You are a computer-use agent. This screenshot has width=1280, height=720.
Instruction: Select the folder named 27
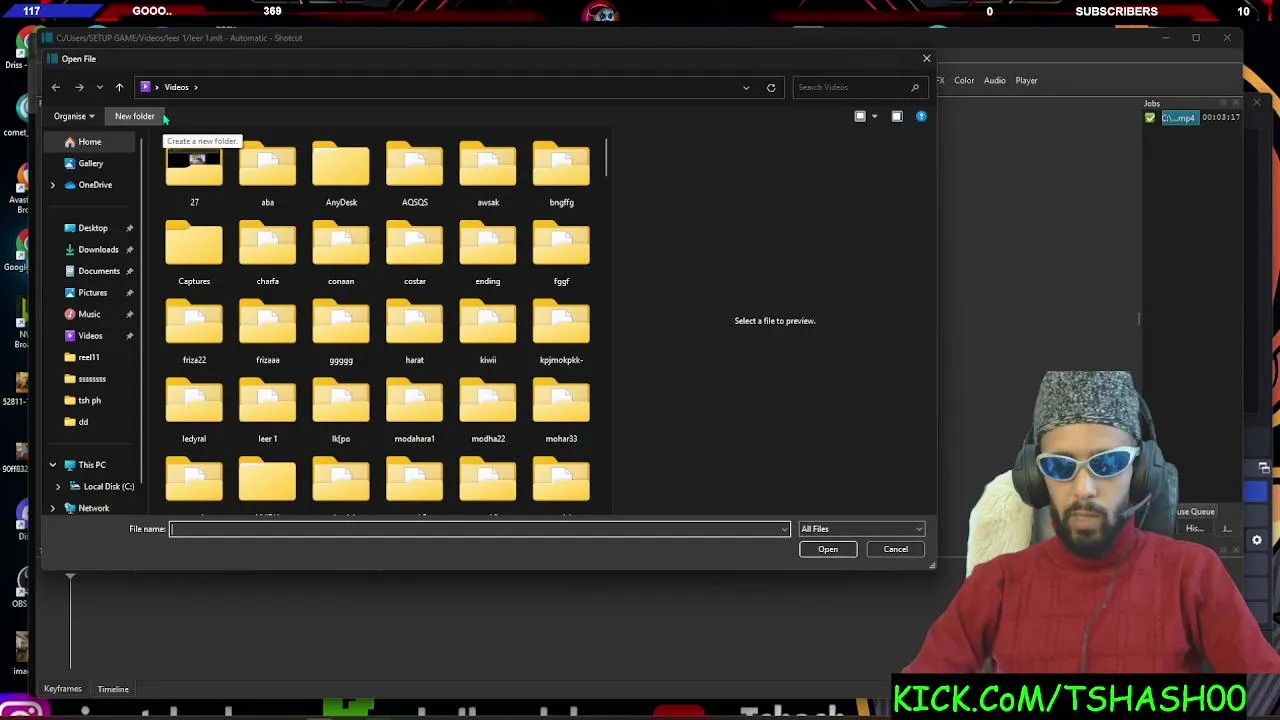(194, 175)
